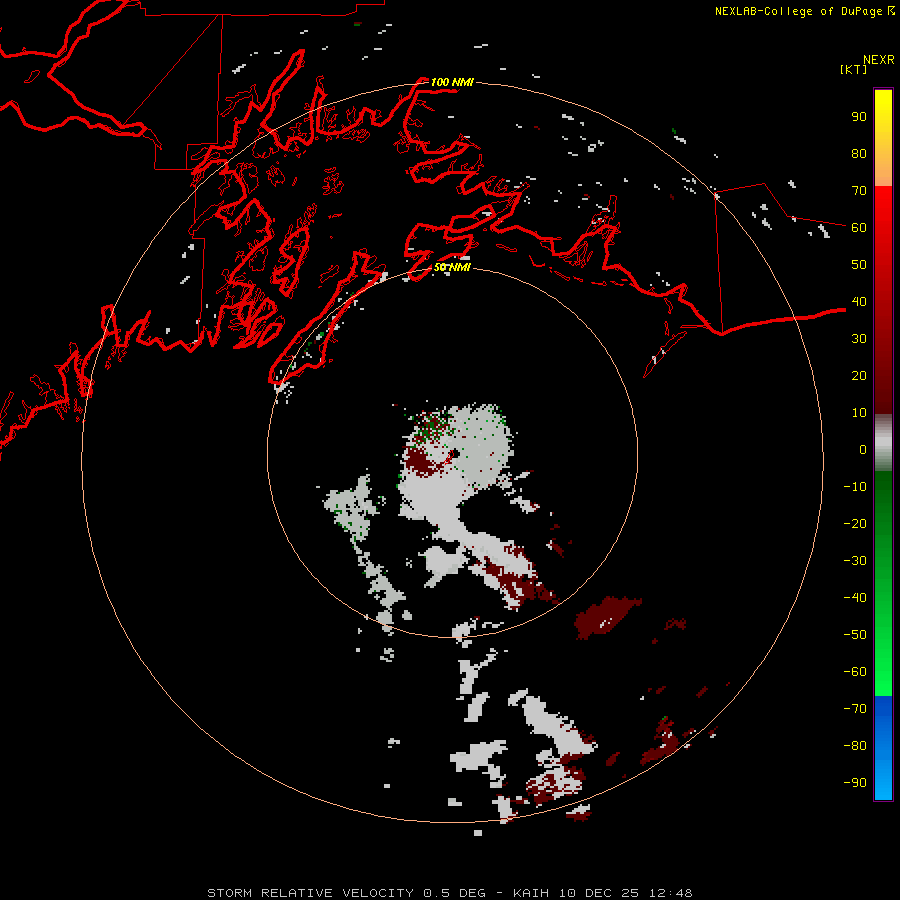Click the "10 DEC 25 12:48" timestamp
The width and height of the screenshot is (900, 900).
tap(626, 893)
